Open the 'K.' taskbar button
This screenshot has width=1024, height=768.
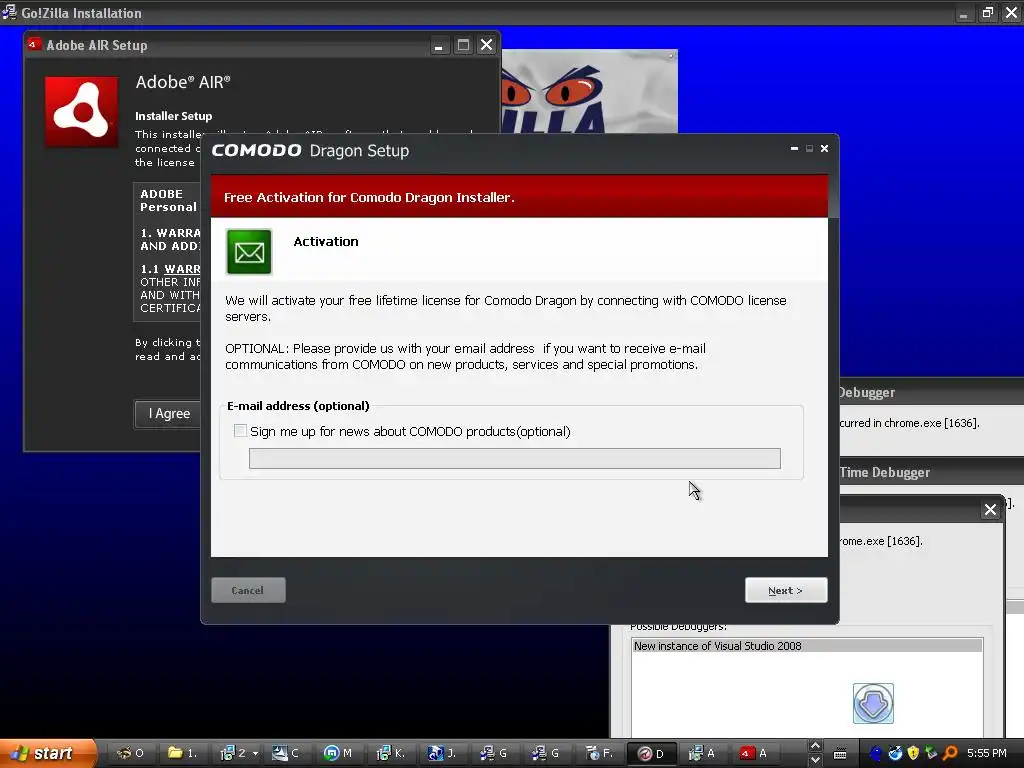(x=391, y=753)
